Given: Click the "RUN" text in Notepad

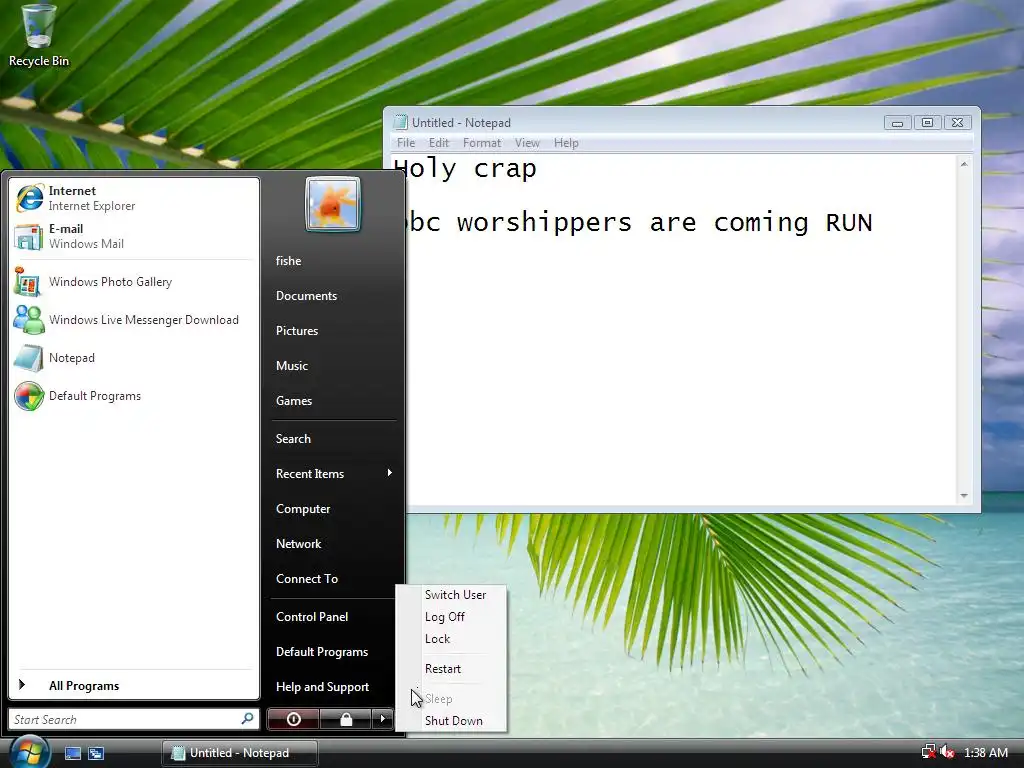Looking at the screenshot, I should click(x=849, y=223).
